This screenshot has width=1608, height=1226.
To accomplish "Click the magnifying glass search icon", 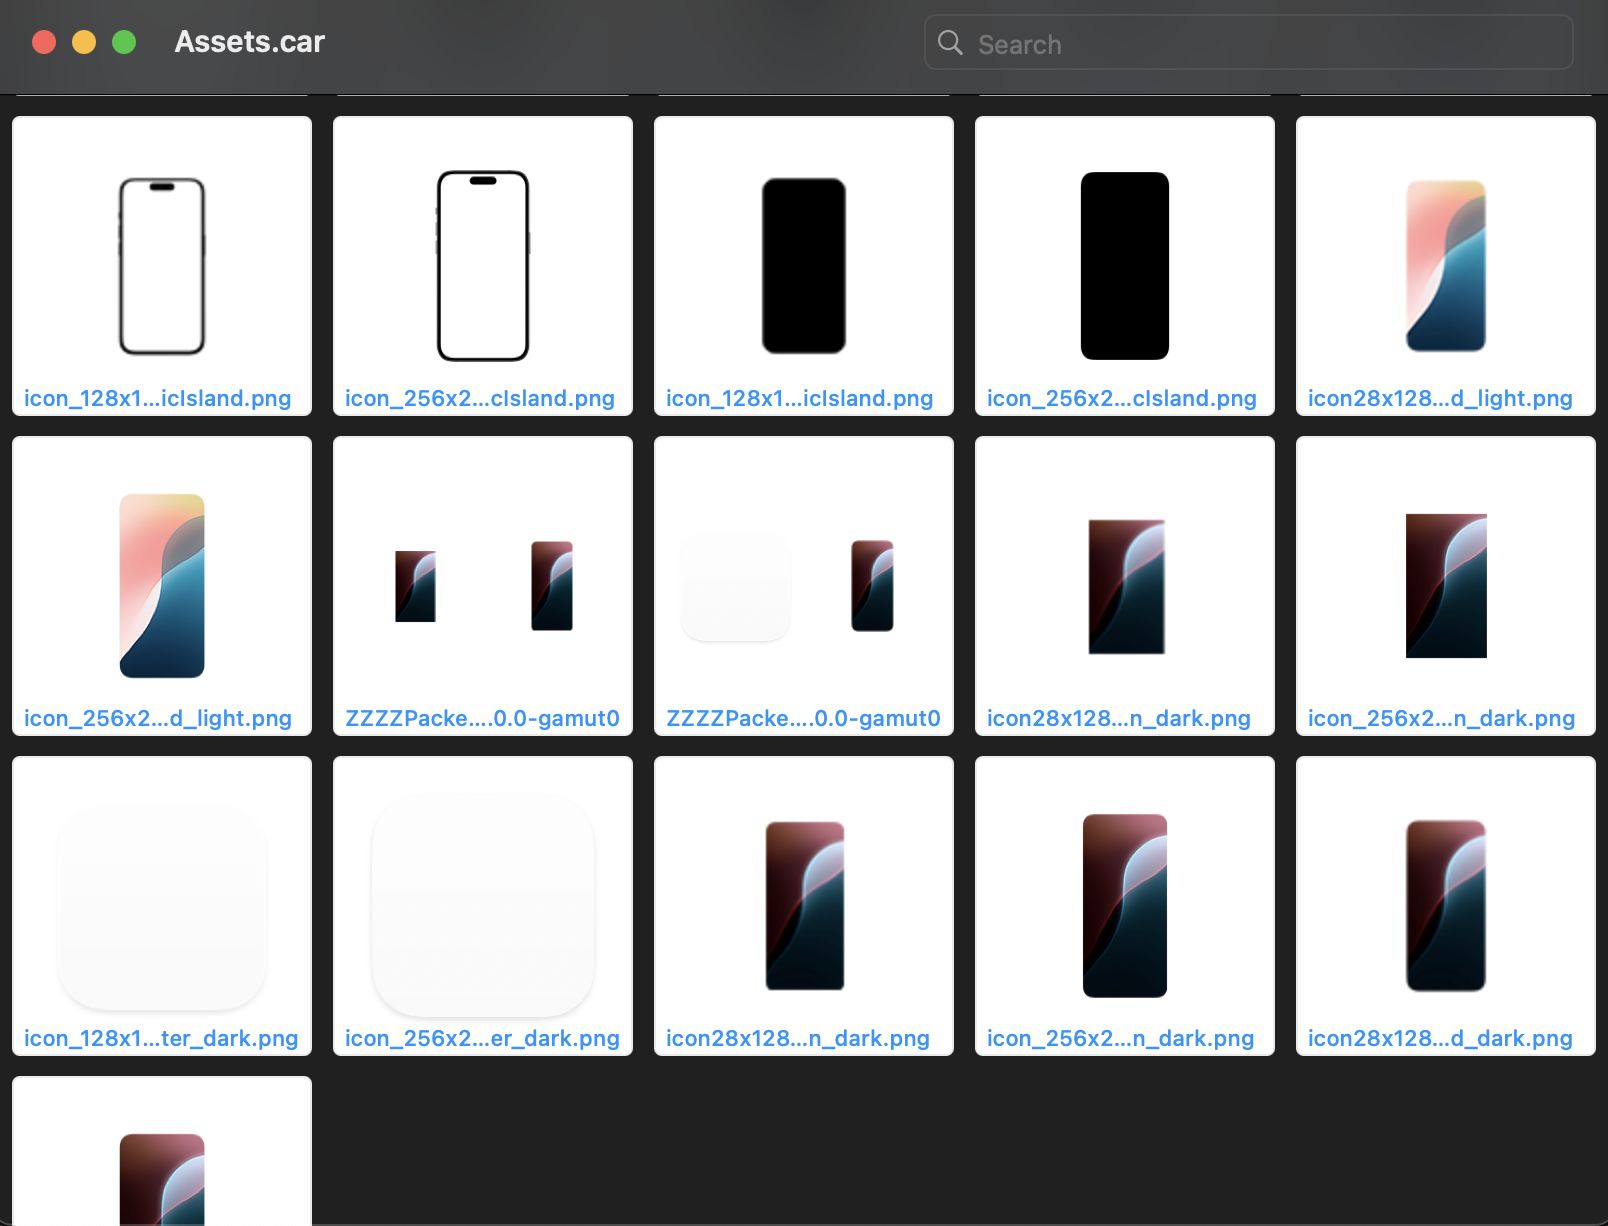I will coord(950,43).
